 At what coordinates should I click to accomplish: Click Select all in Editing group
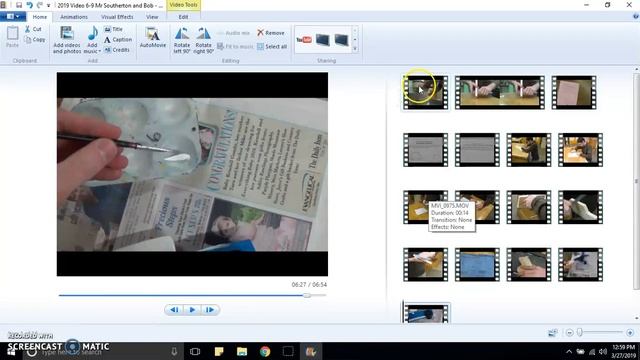point(272,47)
